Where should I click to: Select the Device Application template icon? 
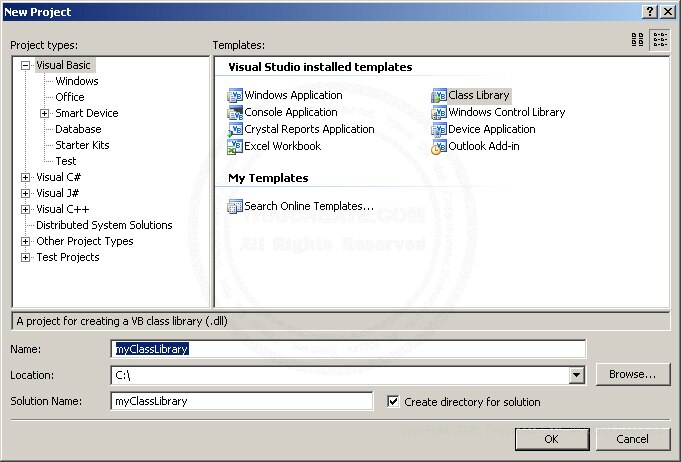tap(439, 129)
